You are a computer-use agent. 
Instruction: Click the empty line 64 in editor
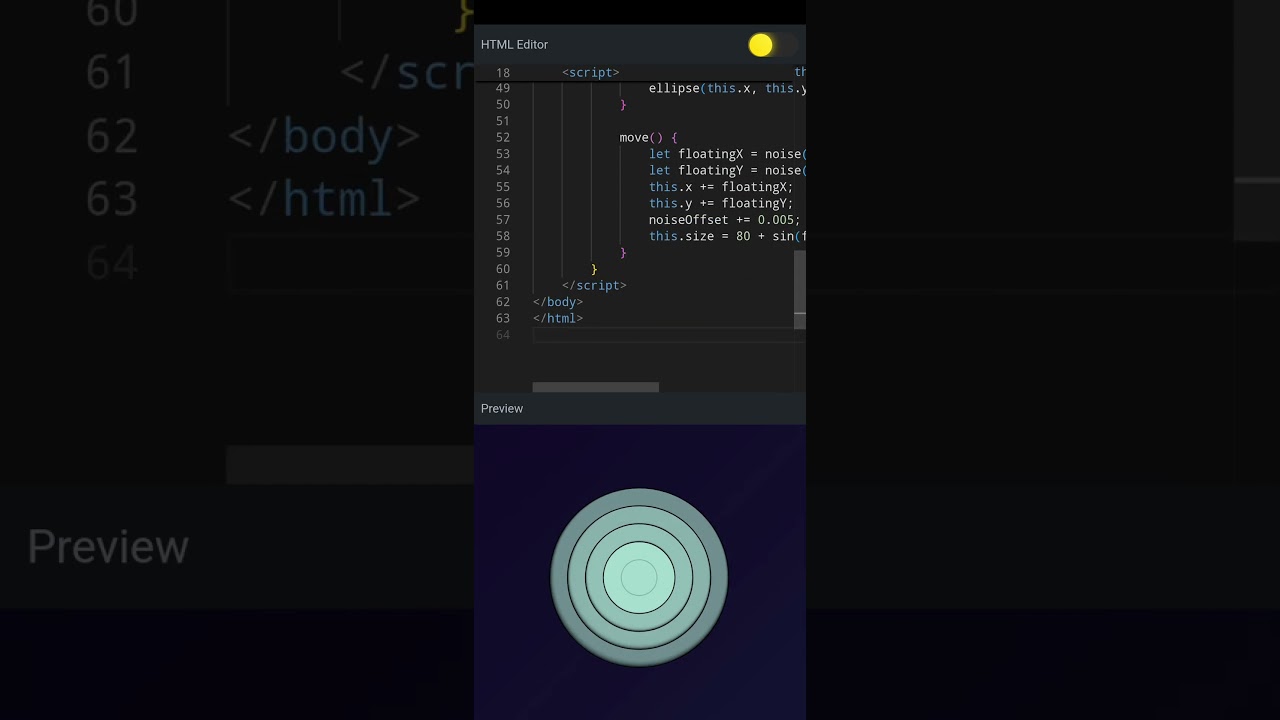click(669, 335)
